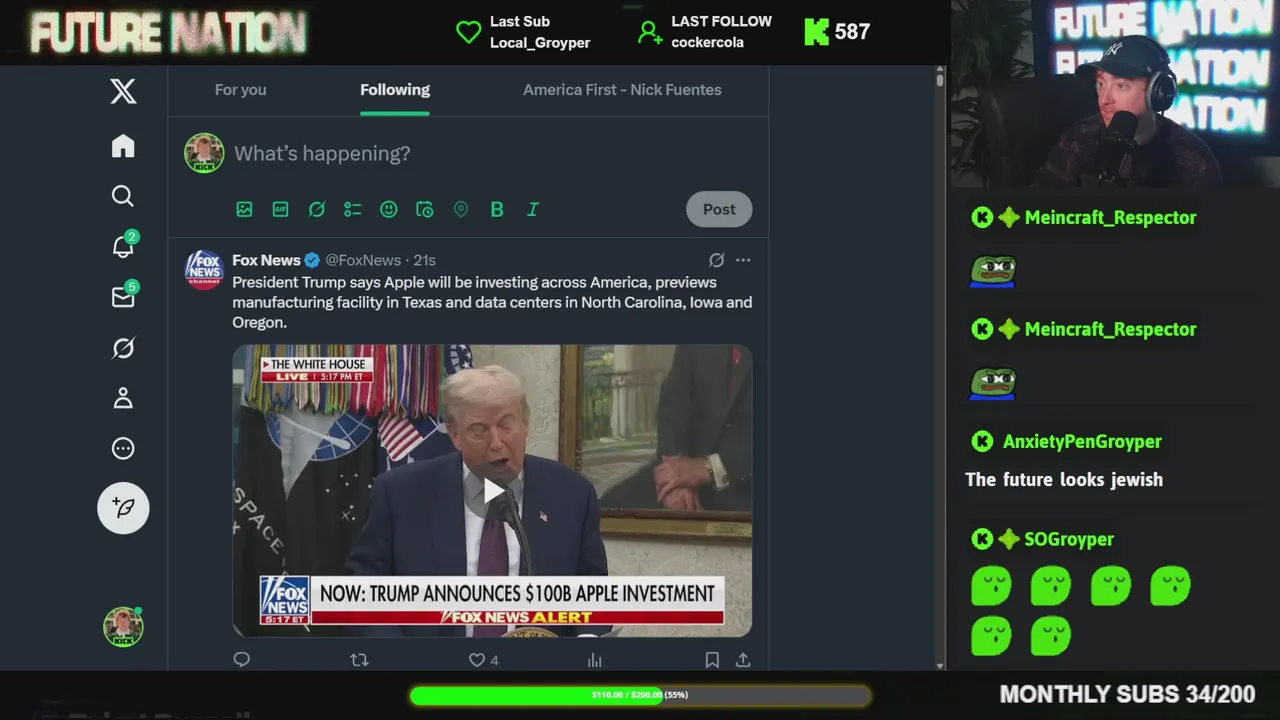The image size is (1280, 720).
Task: Add media image icon in composer
Action: [x=244, y=209]
